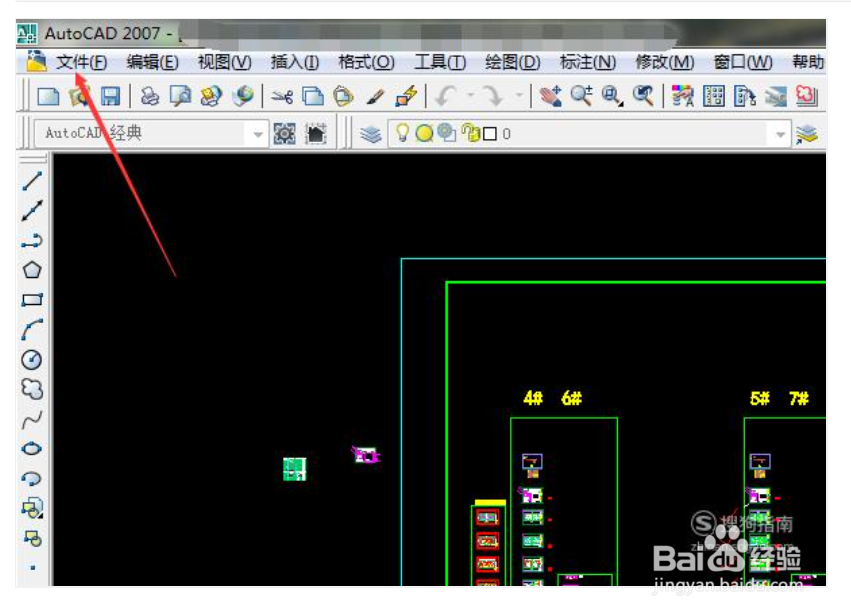This screenshot has width=851, height=615.
Task: Toggle layer 0 on/off light bulb
Action: 402,132
